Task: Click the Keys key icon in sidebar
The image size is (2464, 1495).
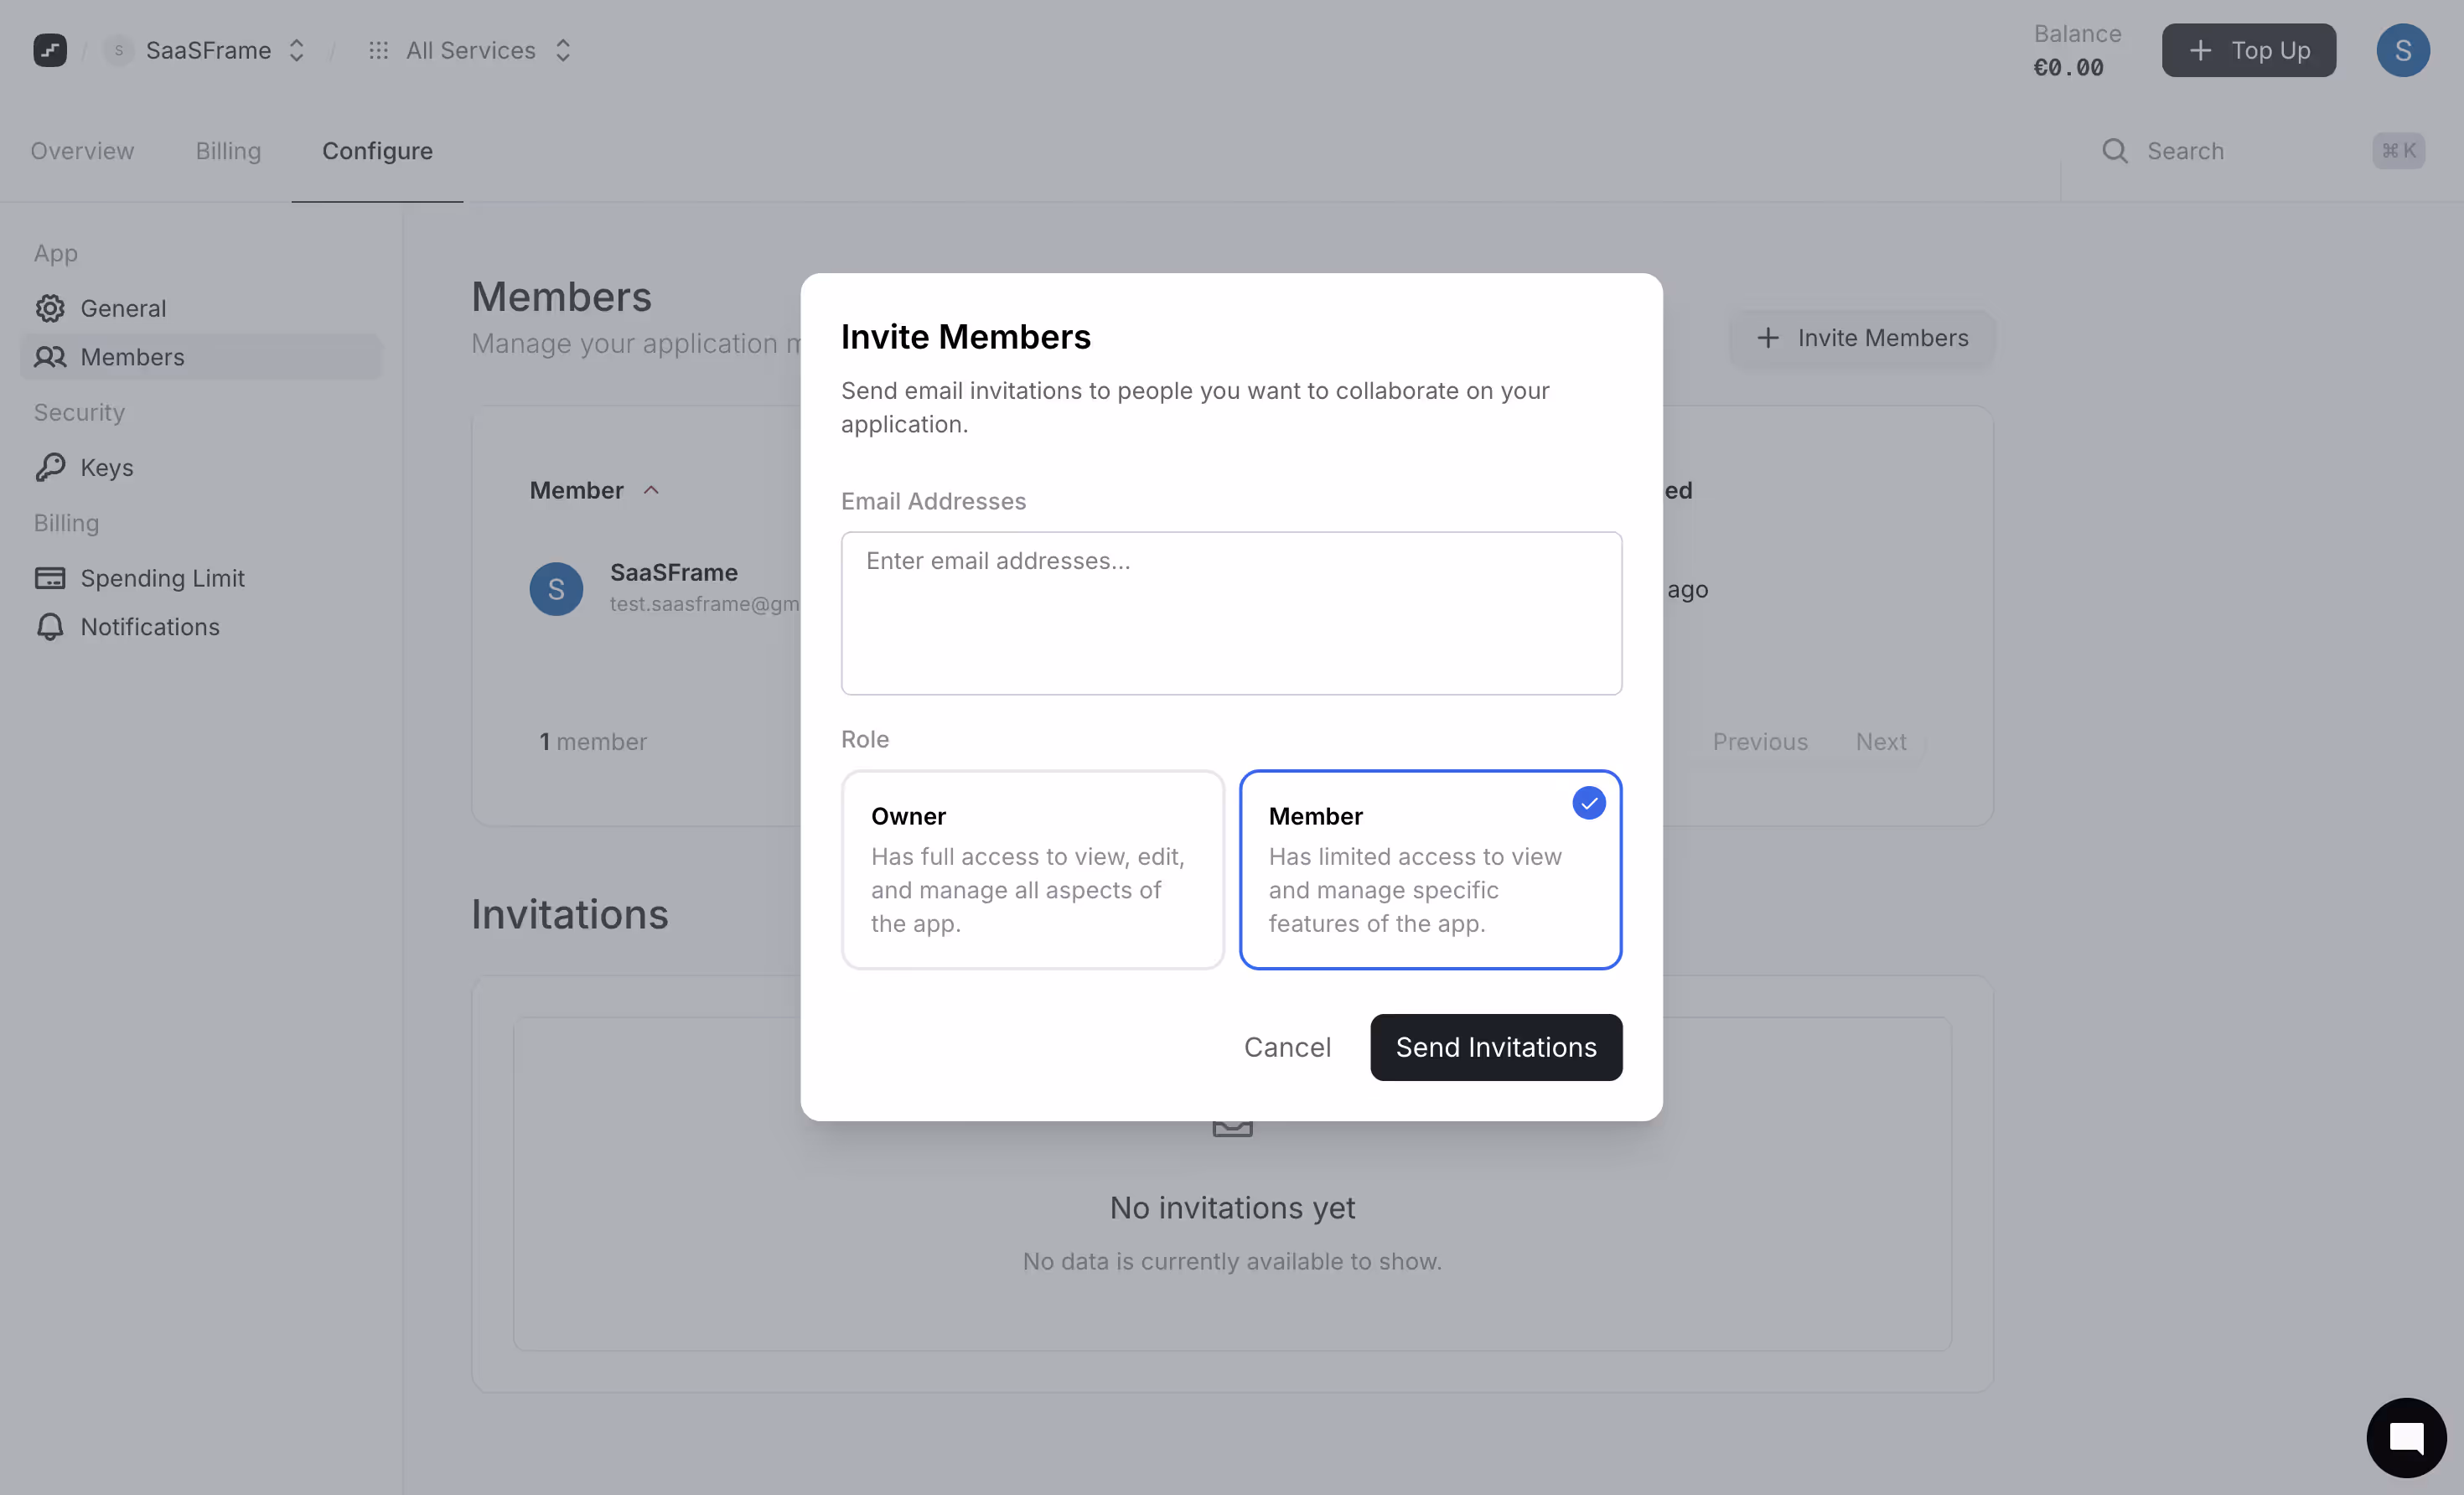Action: (50, 467)
